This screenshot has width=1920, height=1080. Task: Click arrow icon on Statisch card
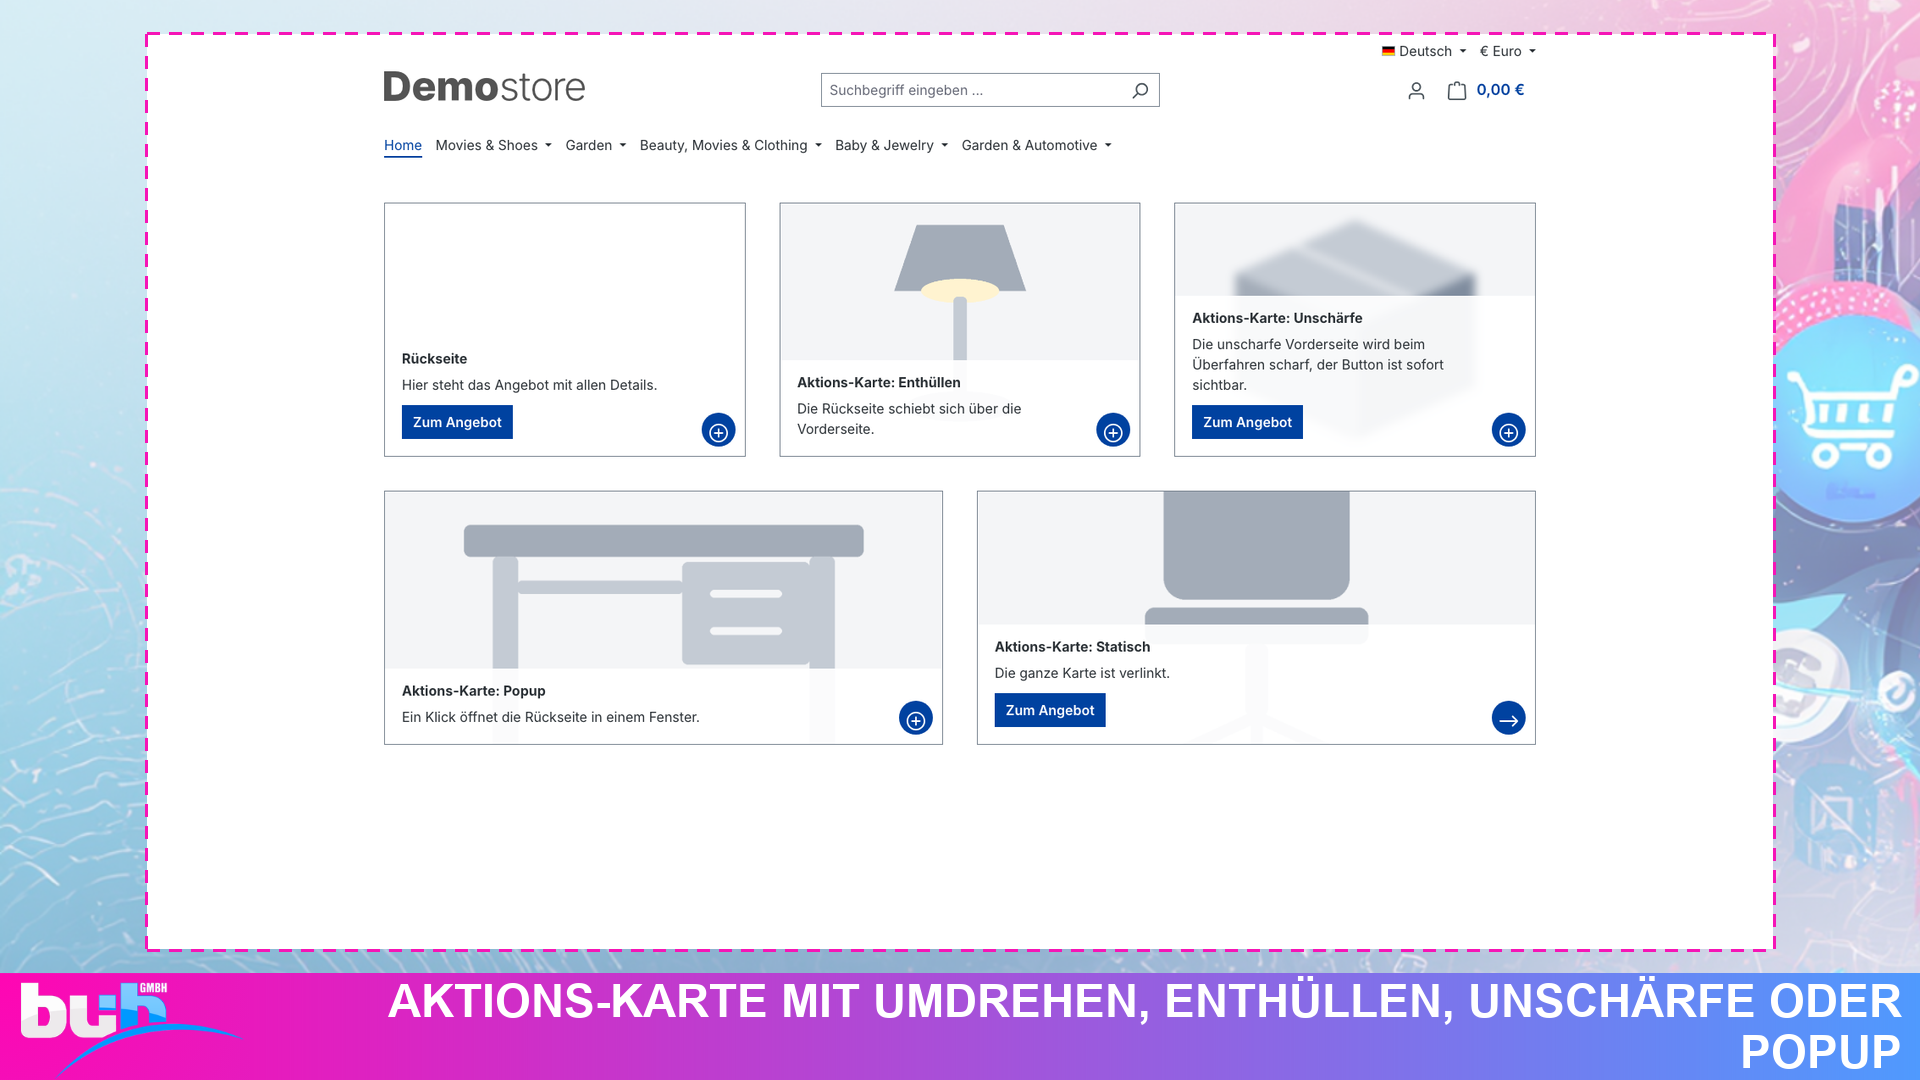point(1508,719)
